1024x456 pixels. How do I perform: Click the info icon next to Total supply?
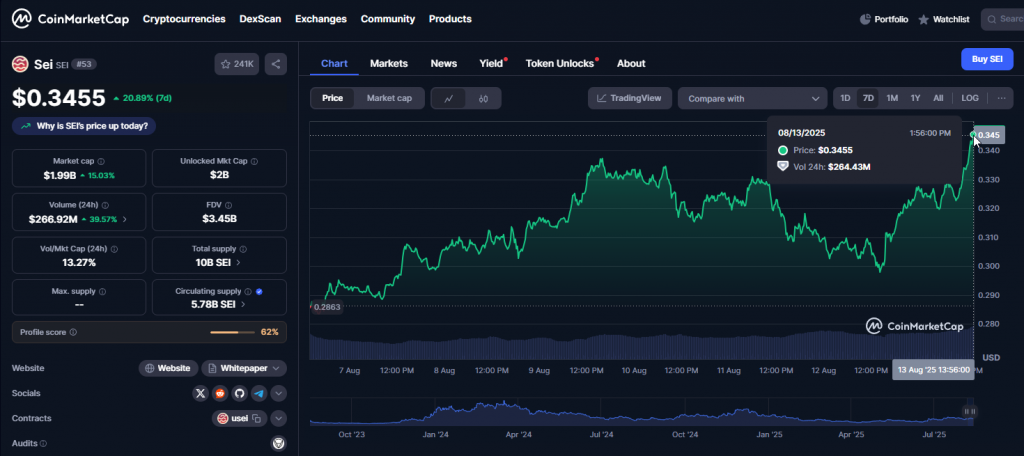click(x=243, y=248)
